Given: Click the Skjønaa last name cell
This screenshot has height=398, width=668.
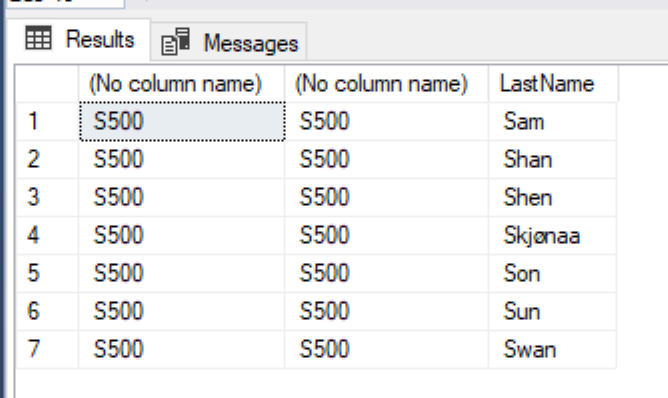Looking at the screenshot, I should tap(553, 235).
